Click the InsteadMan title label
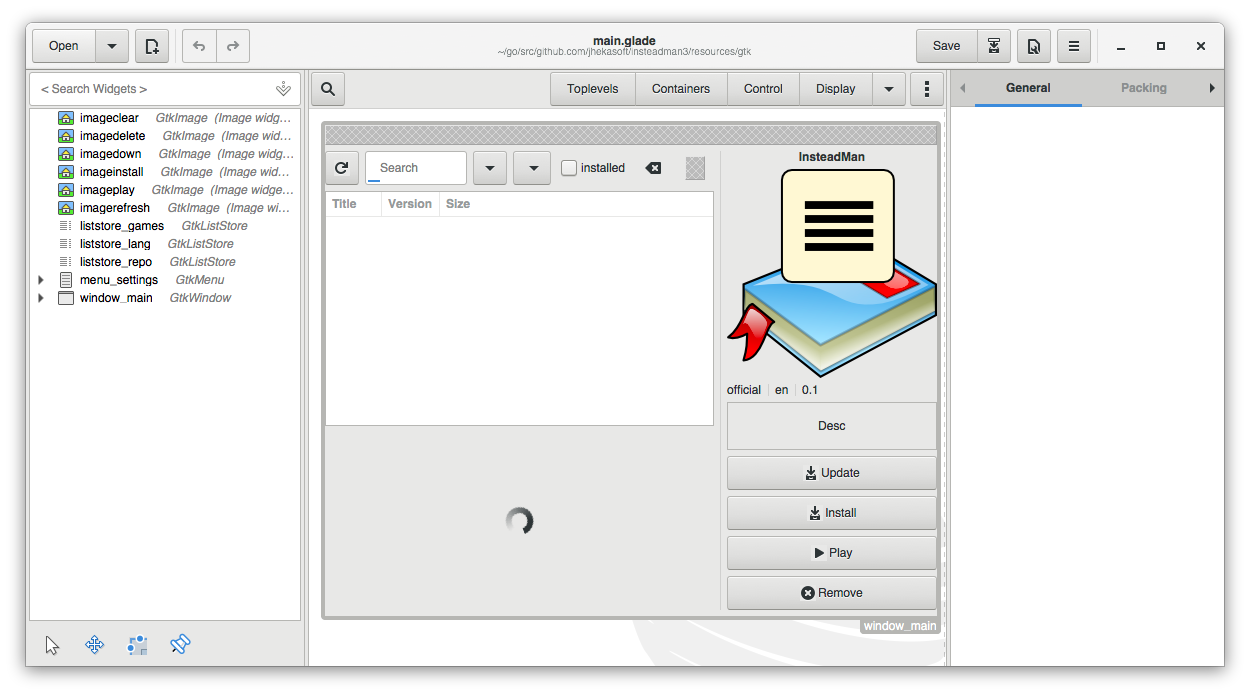This screenshot has width=1250, height=695. [x=832, y=157]
